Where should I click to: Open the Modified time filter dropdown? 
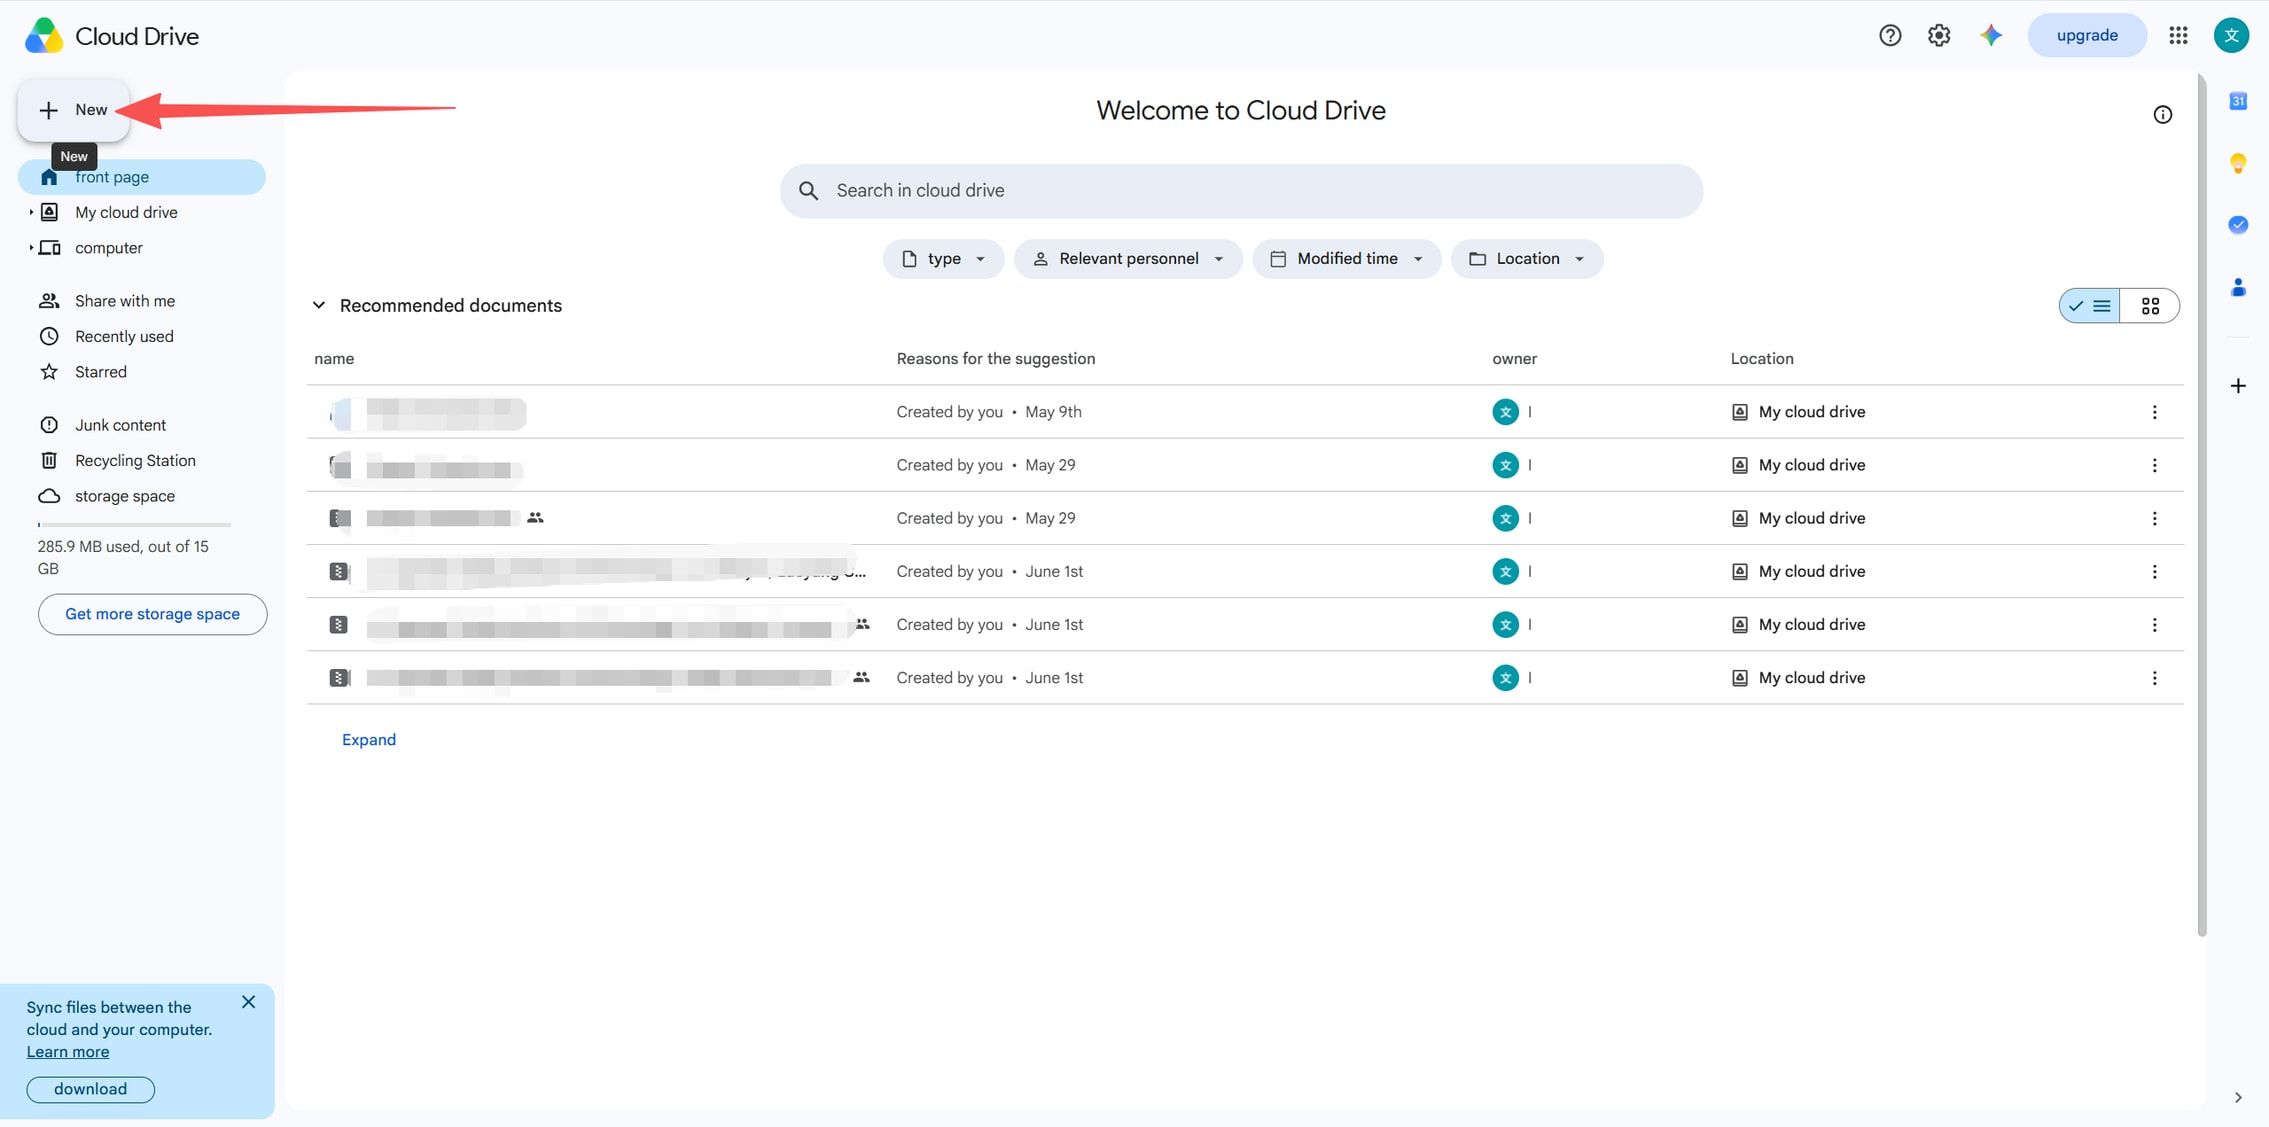(1346, 259)
